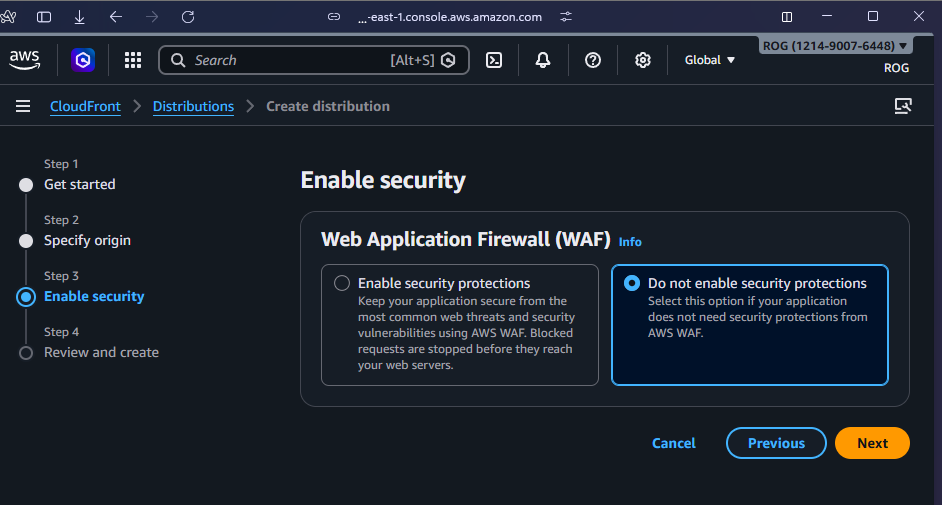
Task: Click the Amazon Q icon beside AWS logo
Action: coord(83,60)
